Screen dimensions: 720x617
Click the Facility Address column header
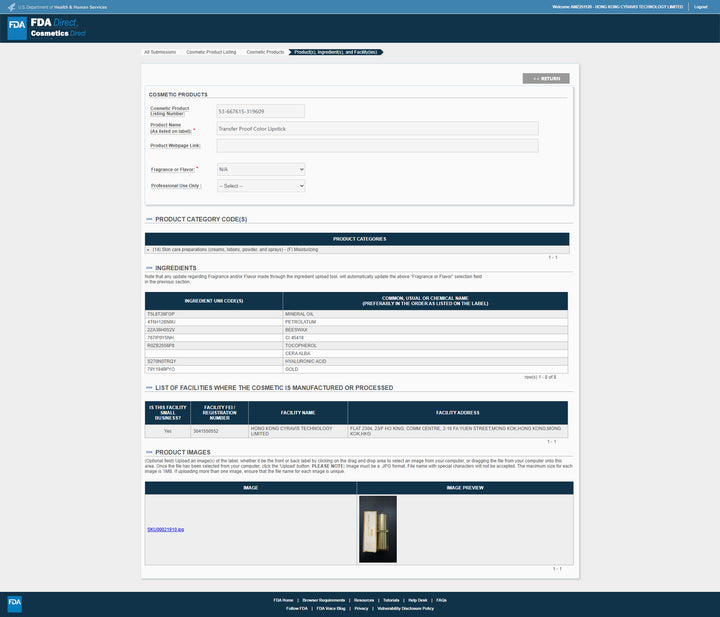tap(458, 413)
